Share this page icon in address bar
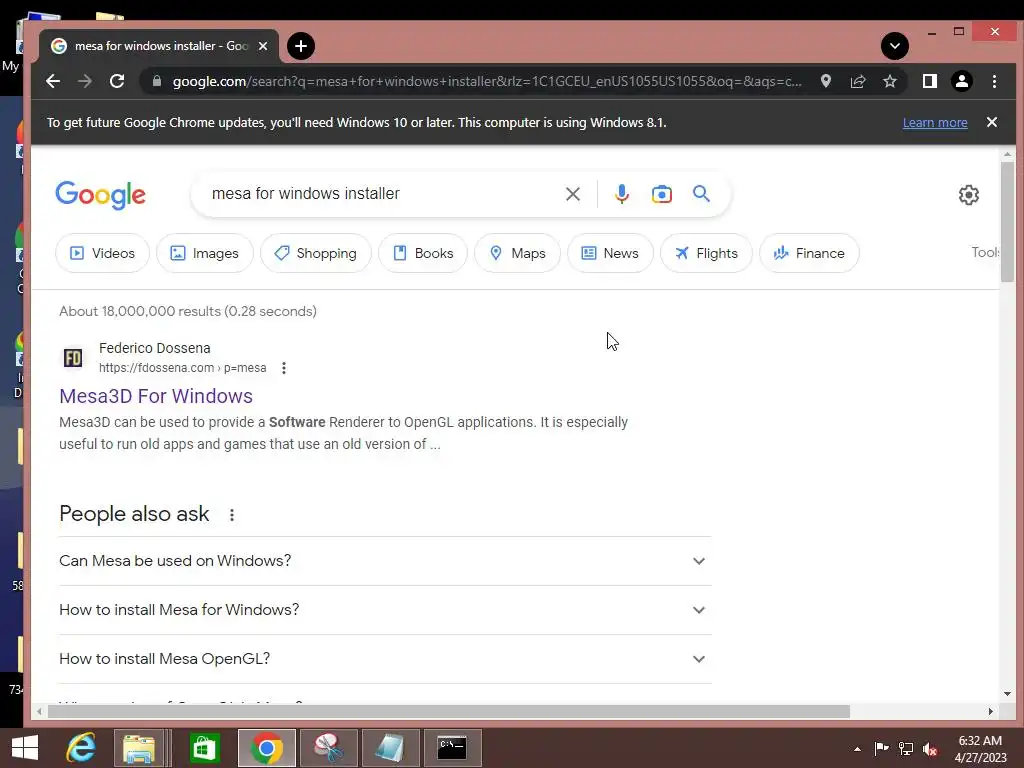Screen dimensions: 1024x768 [x=857, y=81]
